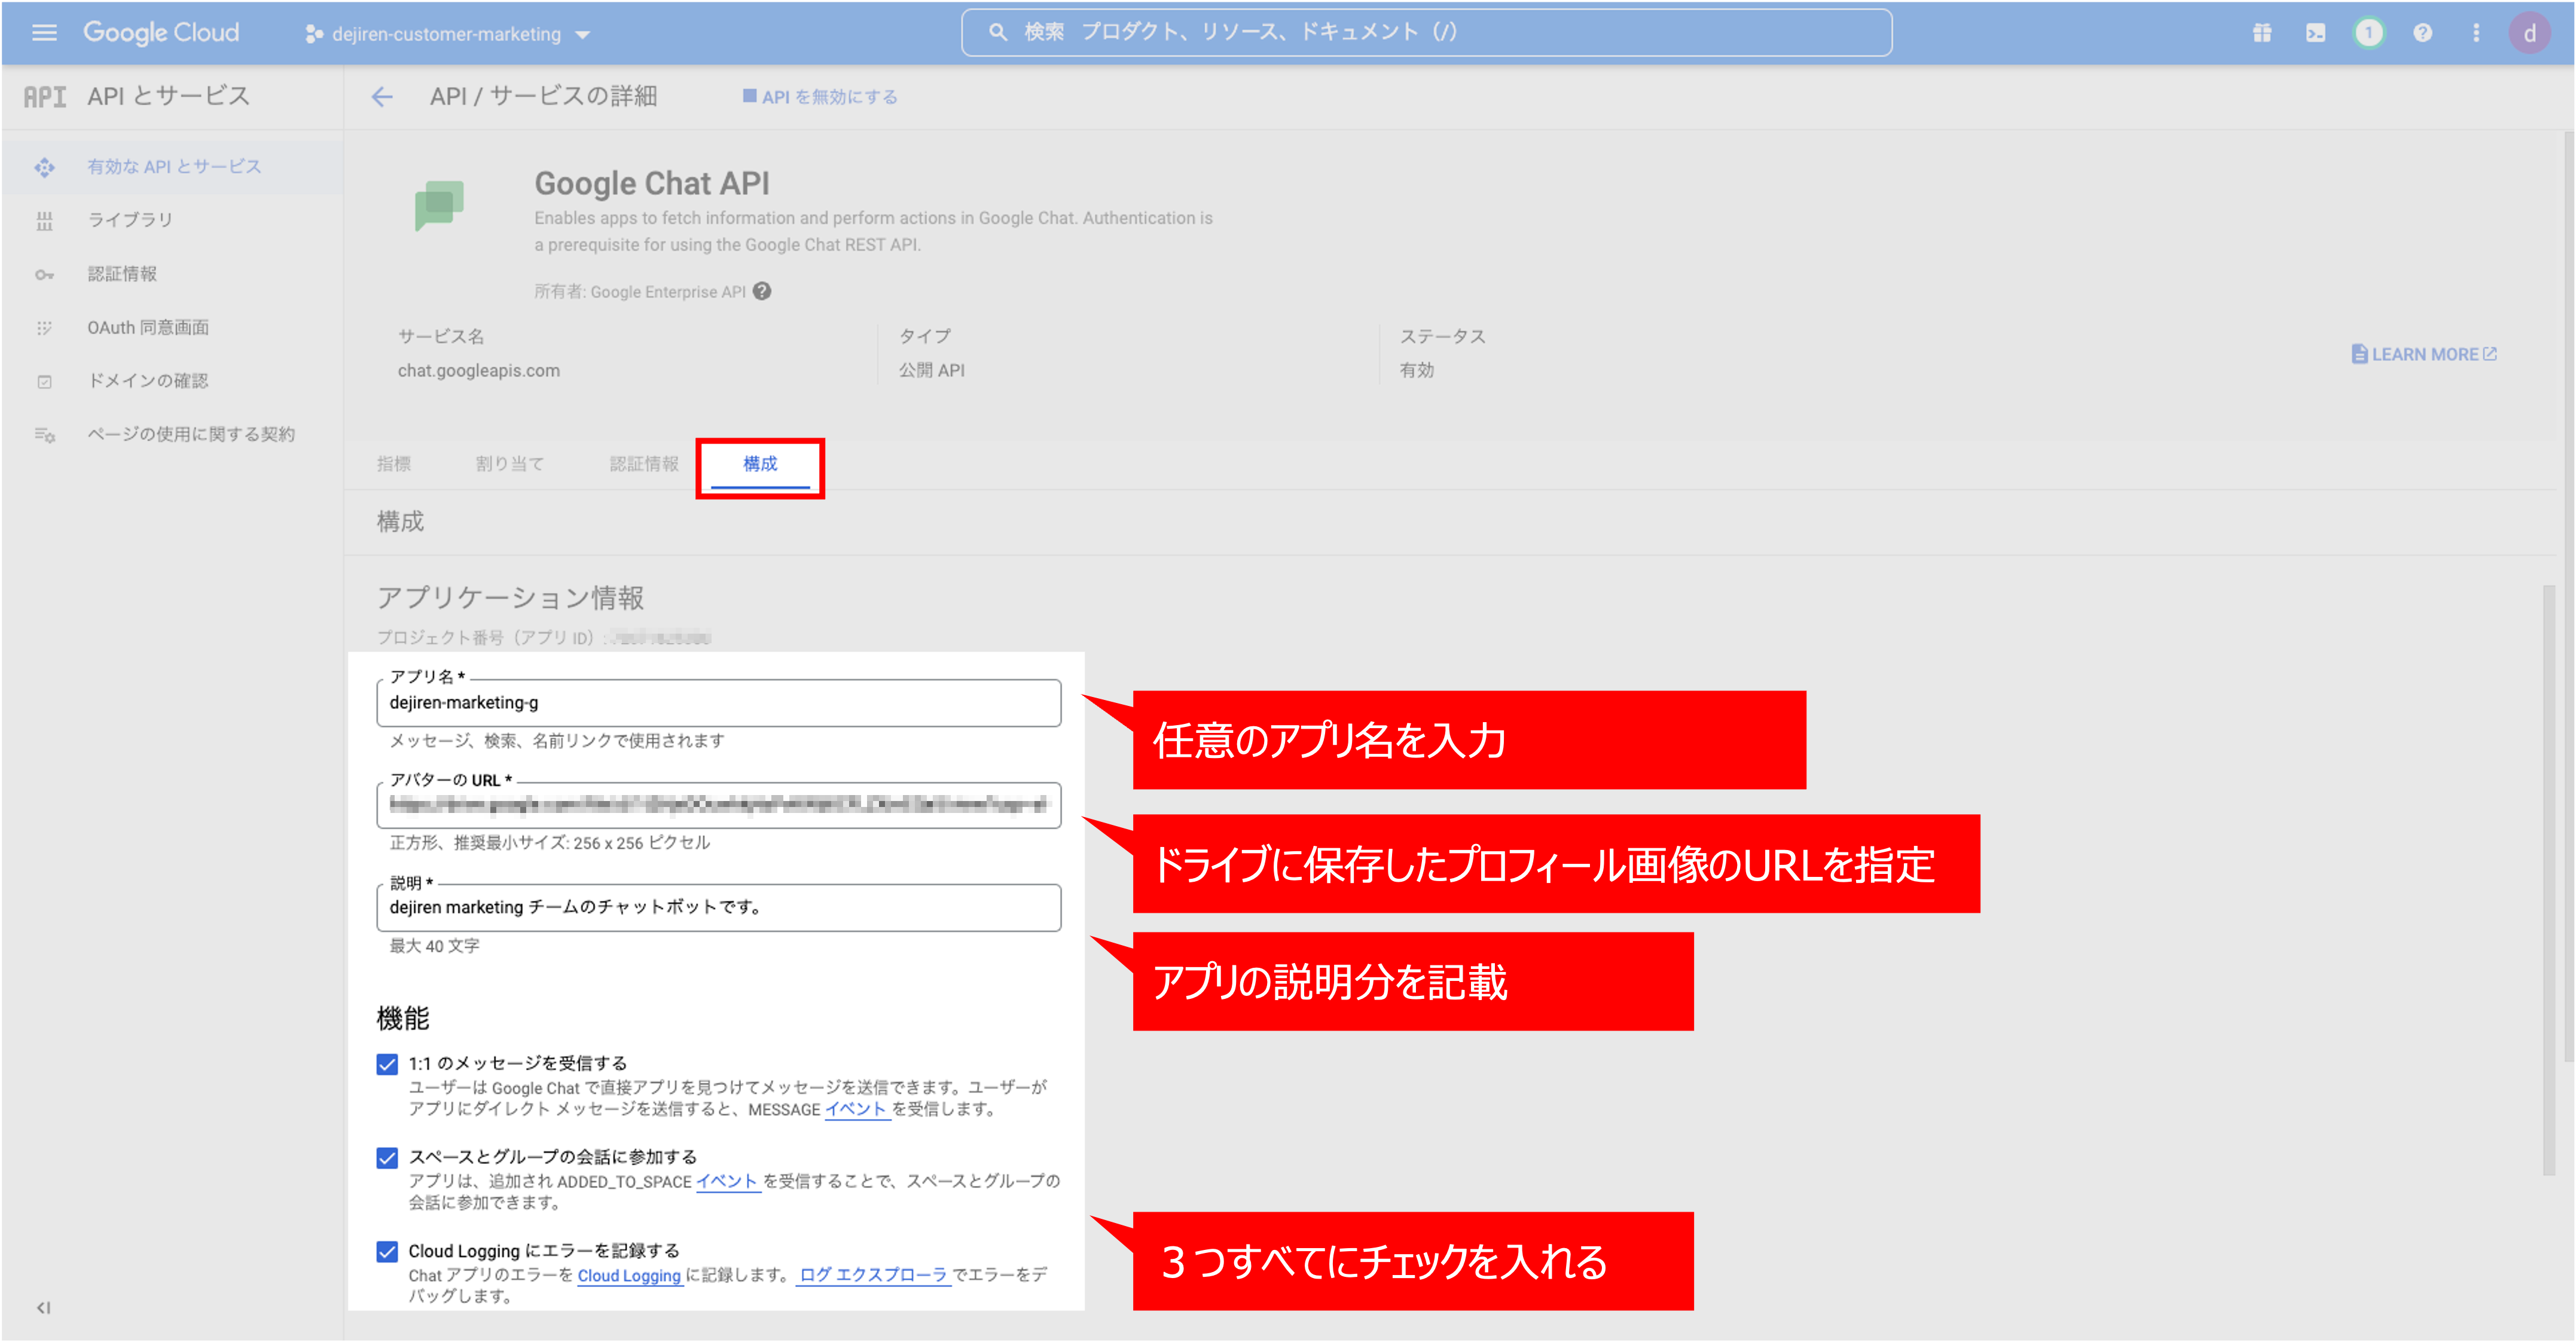
Task: Click the owner help question icon
Action: point(762,291)
